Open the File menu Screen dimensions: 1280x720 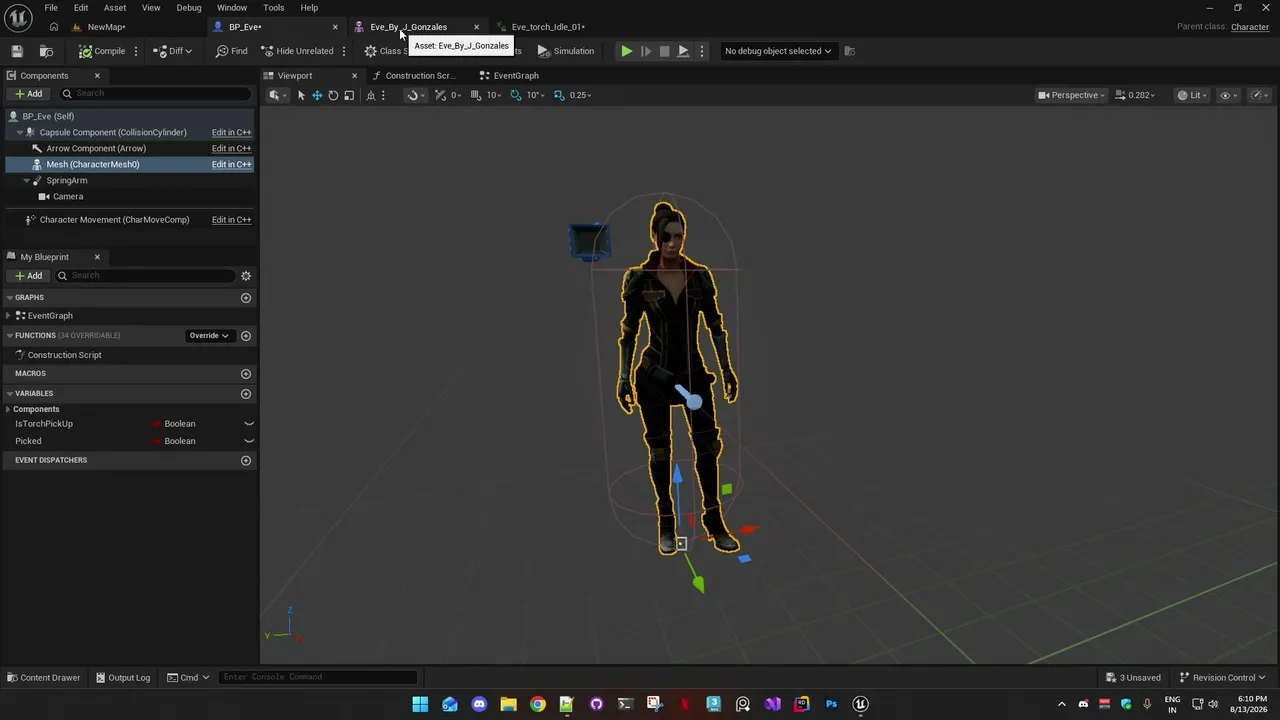(51, 8)
